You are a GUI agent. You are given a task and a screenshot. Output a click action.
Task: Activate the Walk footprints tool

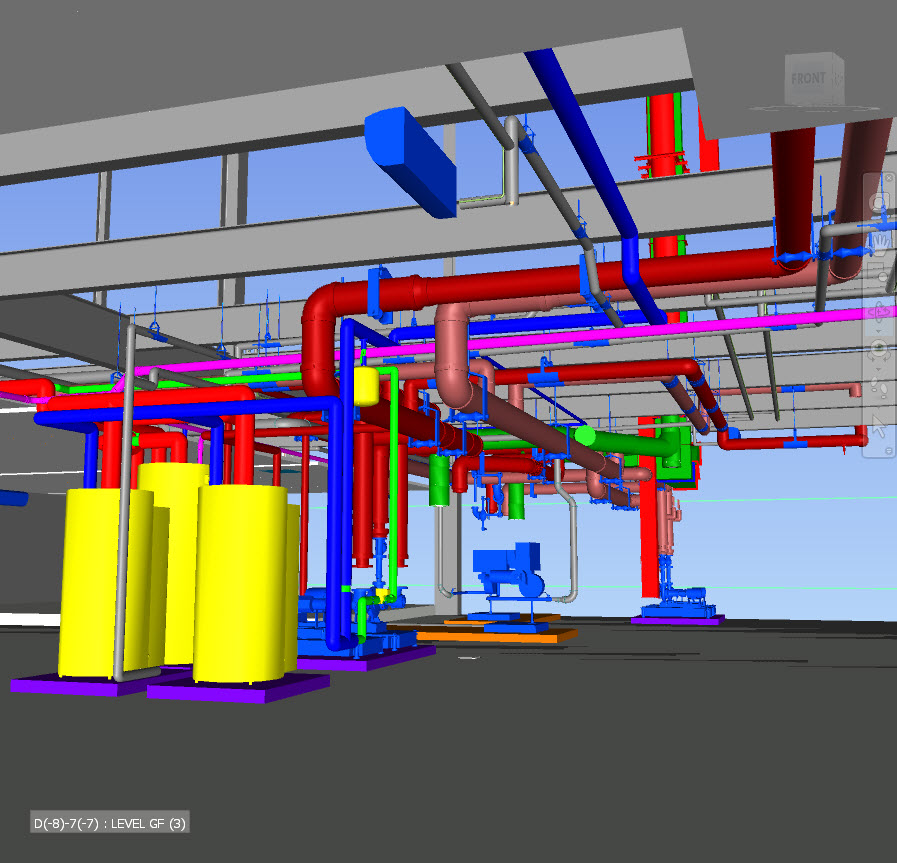click(879, 388)
